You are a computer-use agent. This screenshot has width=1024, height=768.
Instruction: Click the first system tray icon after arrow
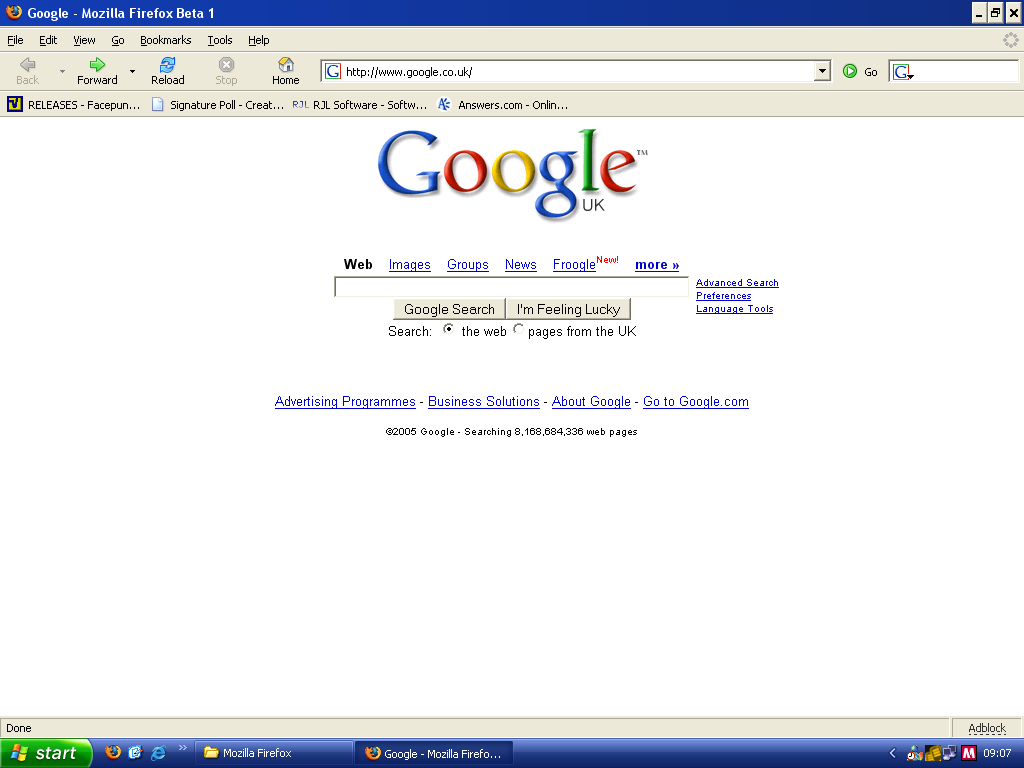click(914, 754)
